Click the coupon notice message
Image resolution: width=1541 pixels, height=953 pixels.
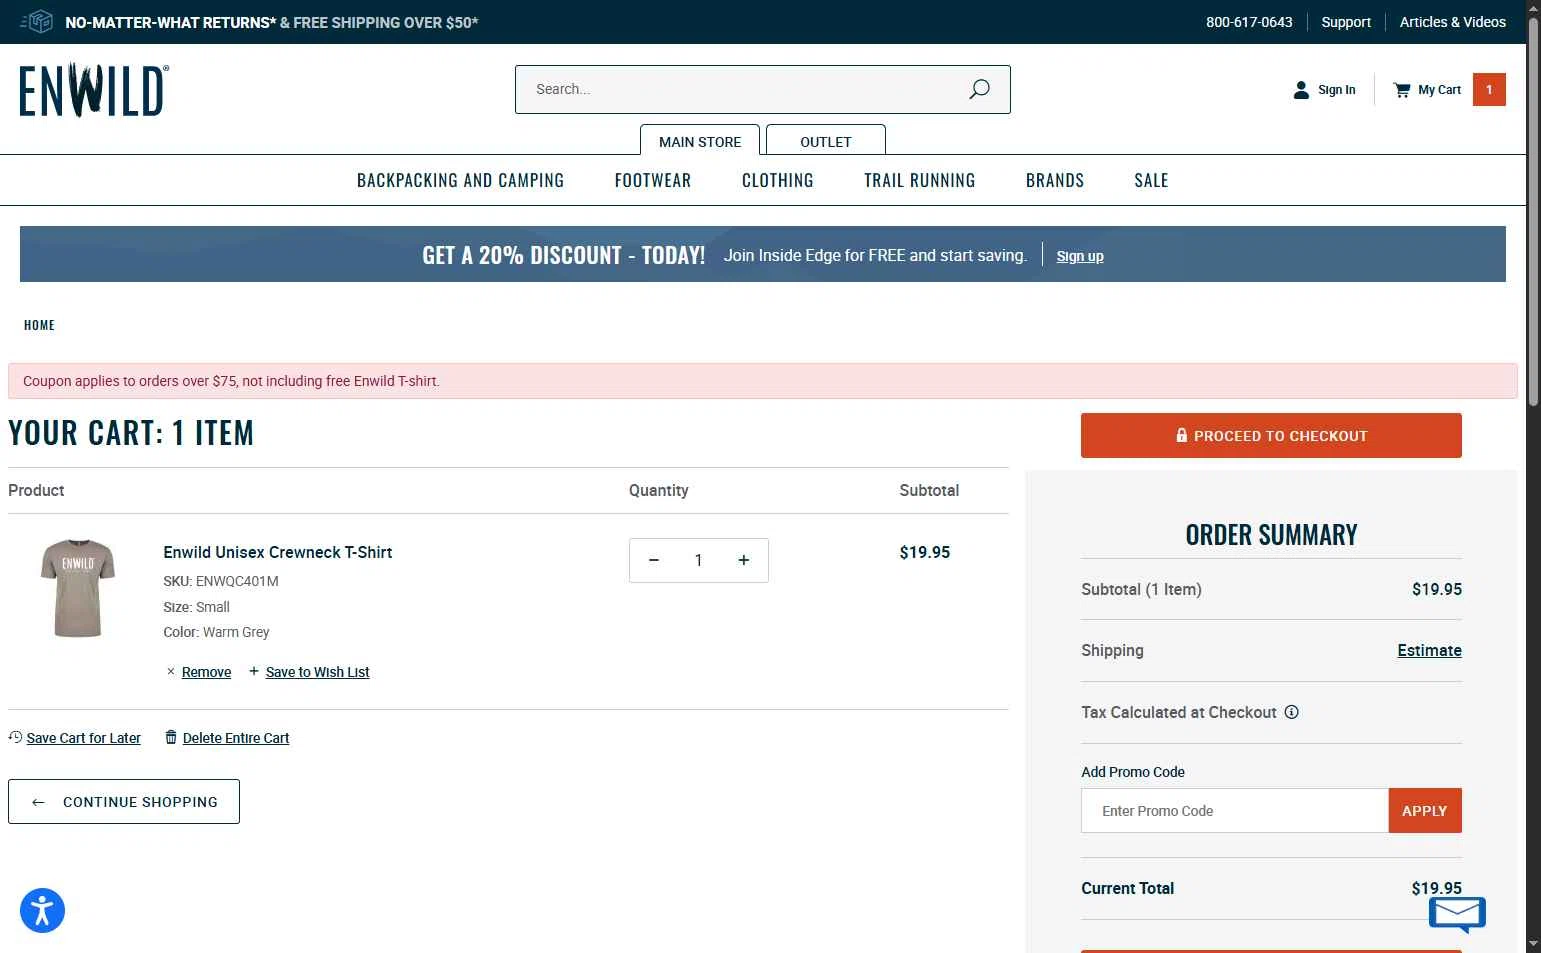click(763, 381)
